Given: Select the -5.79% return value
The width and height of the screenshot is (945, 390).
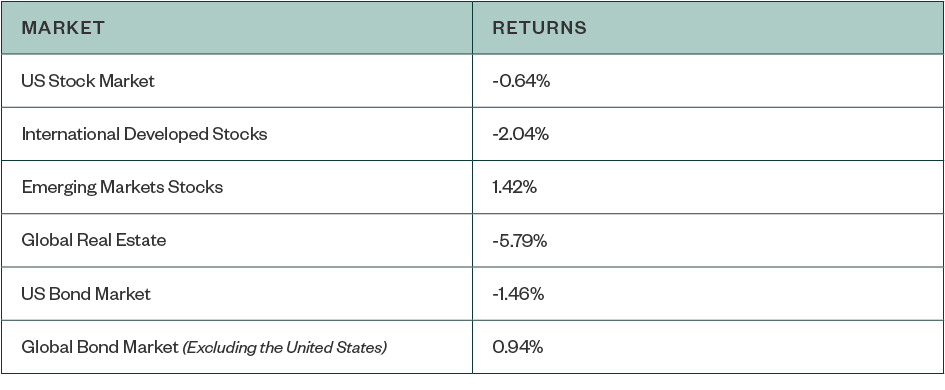Looking at the screenshot, I should 520,241.
